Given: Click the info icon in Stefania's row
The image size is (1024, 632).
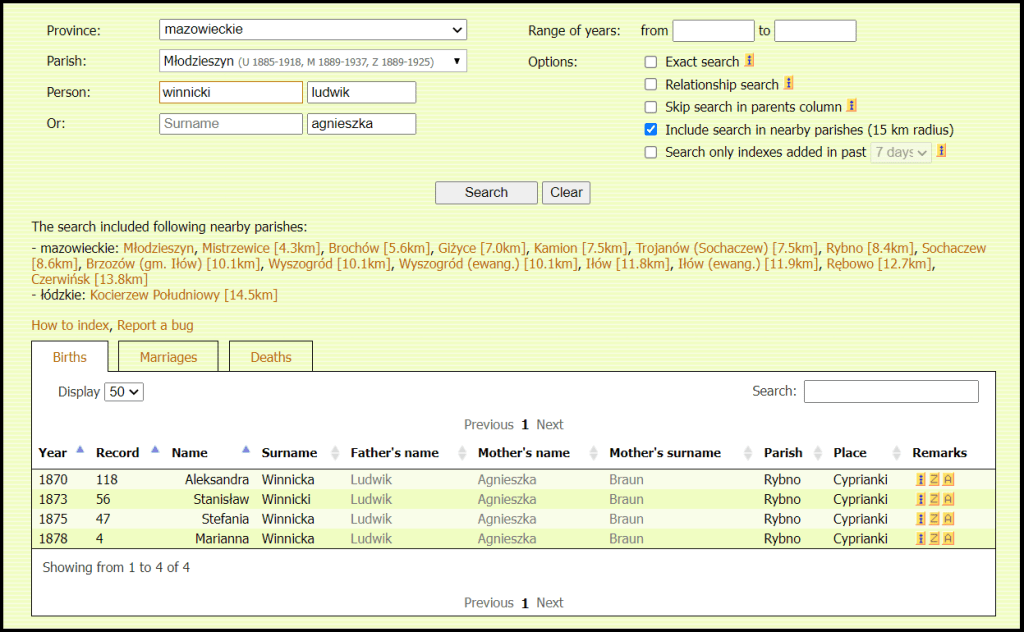Looking at the screenshot, I should click(921, 519).
